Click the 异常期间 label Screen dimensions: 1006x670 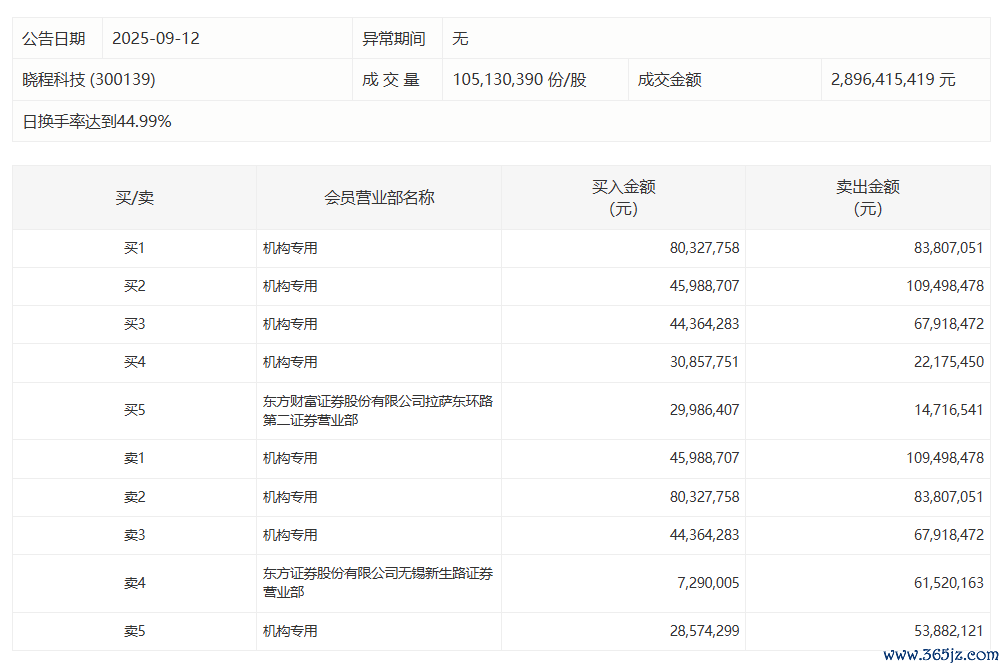(393, 39)
